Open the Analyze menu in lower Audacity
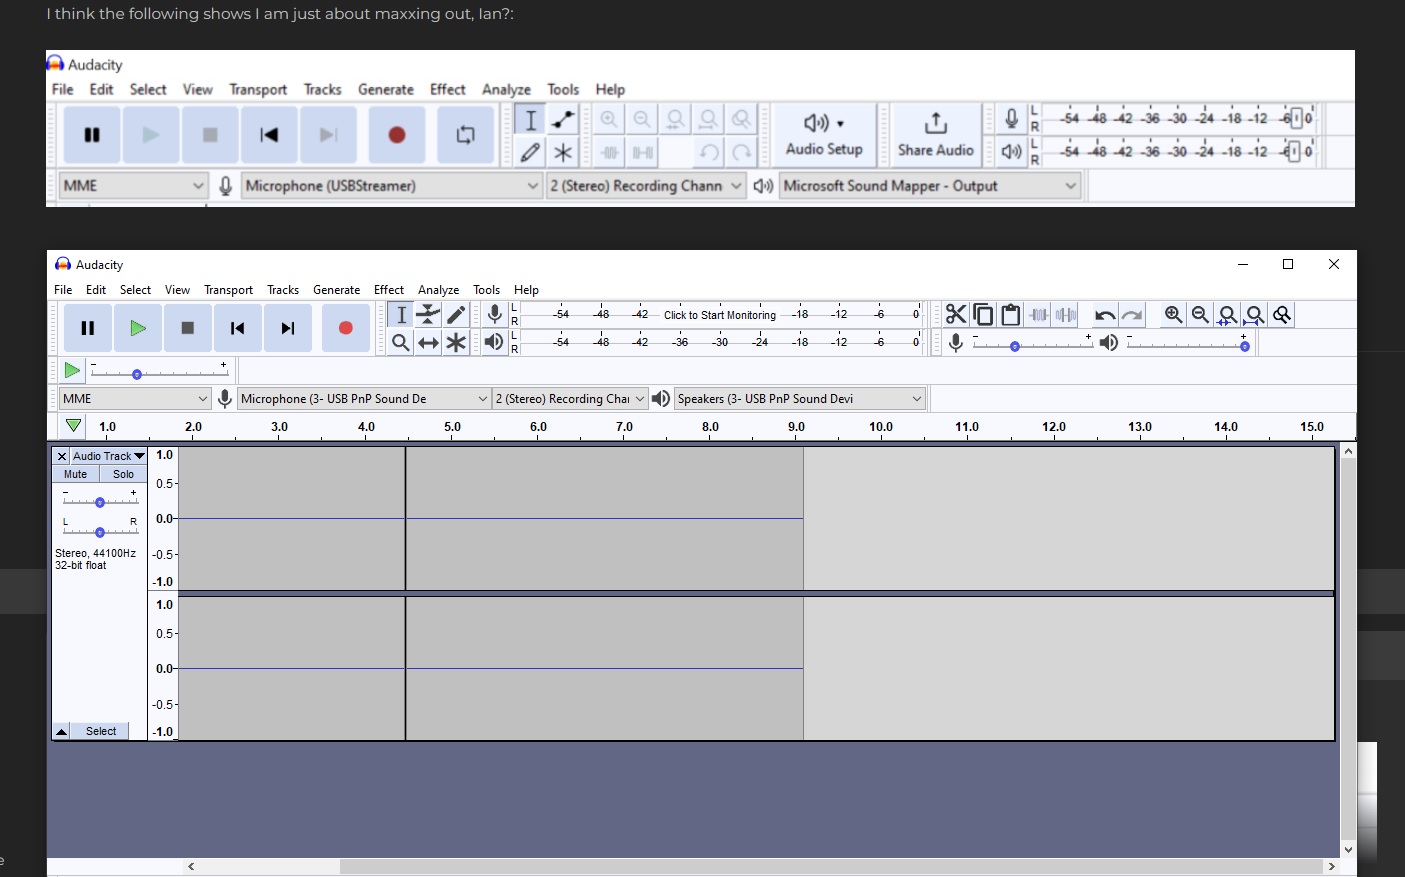 (x=439, y=290)
